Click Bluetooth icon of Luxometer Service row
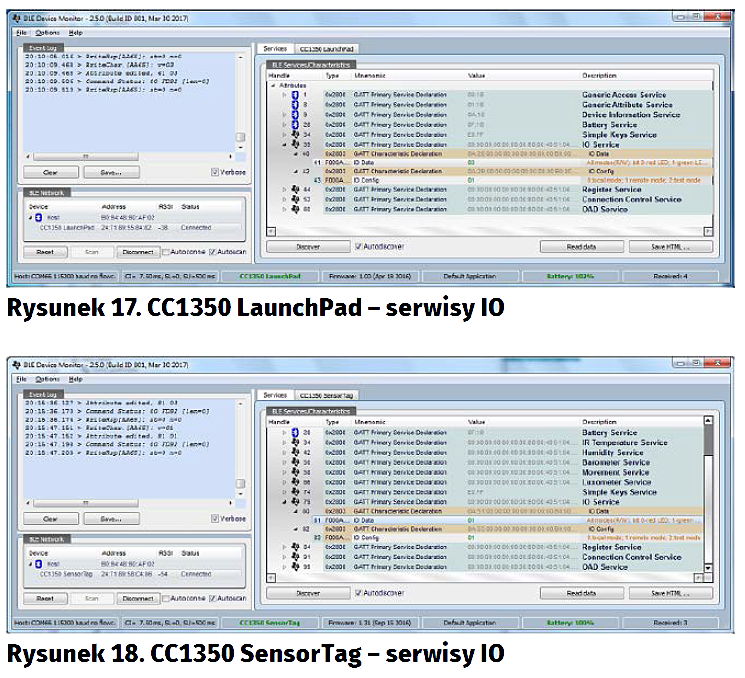745x678 pixels. tap(295, 482)
